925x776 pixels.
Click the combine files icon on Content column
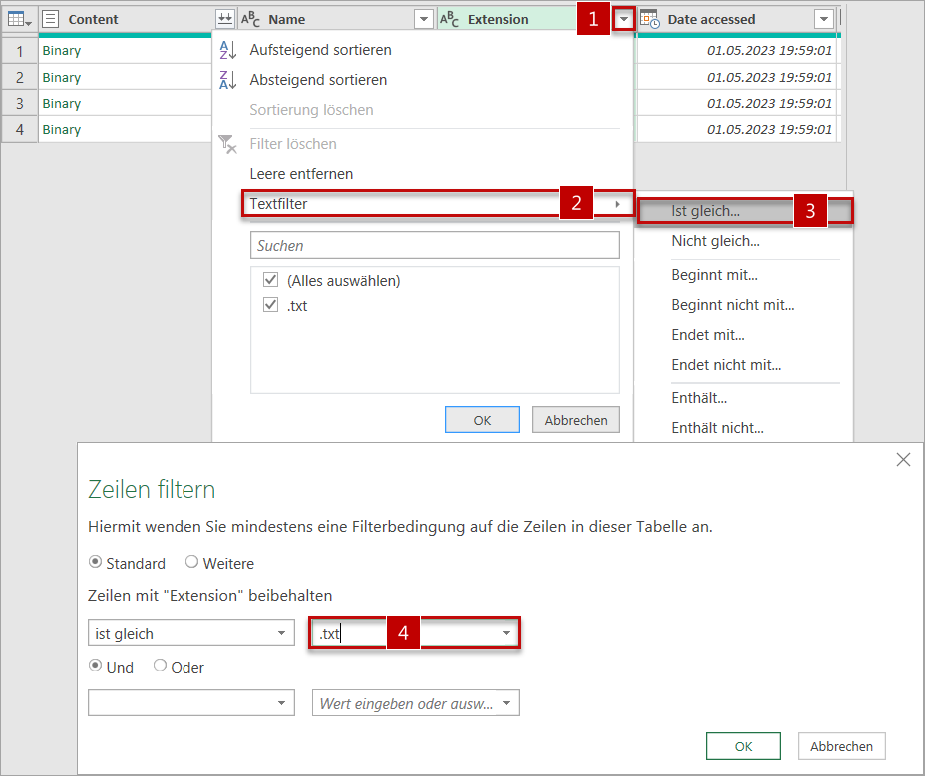point(225,19)
